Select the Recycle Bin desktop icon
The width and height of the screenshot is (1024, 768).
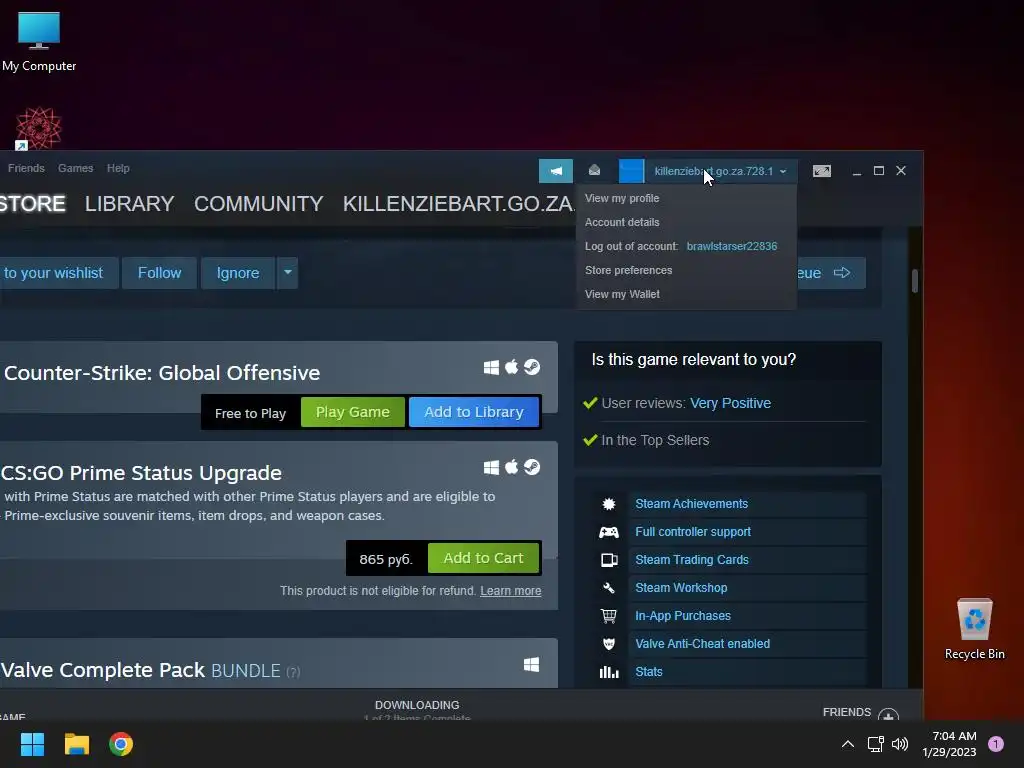[974, 628]
